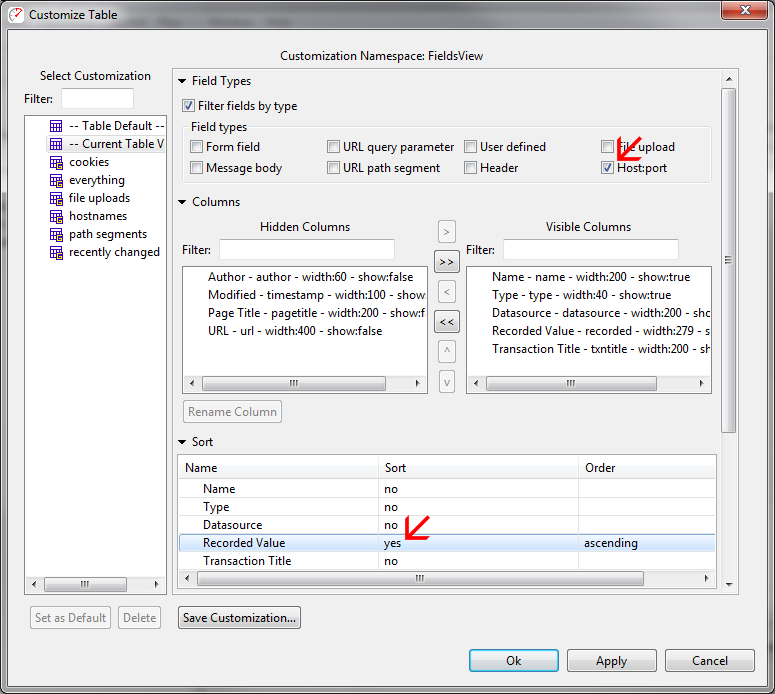775x694 pixels.
Task: Uncheck the Host:port field type
Action: point(607,168)
